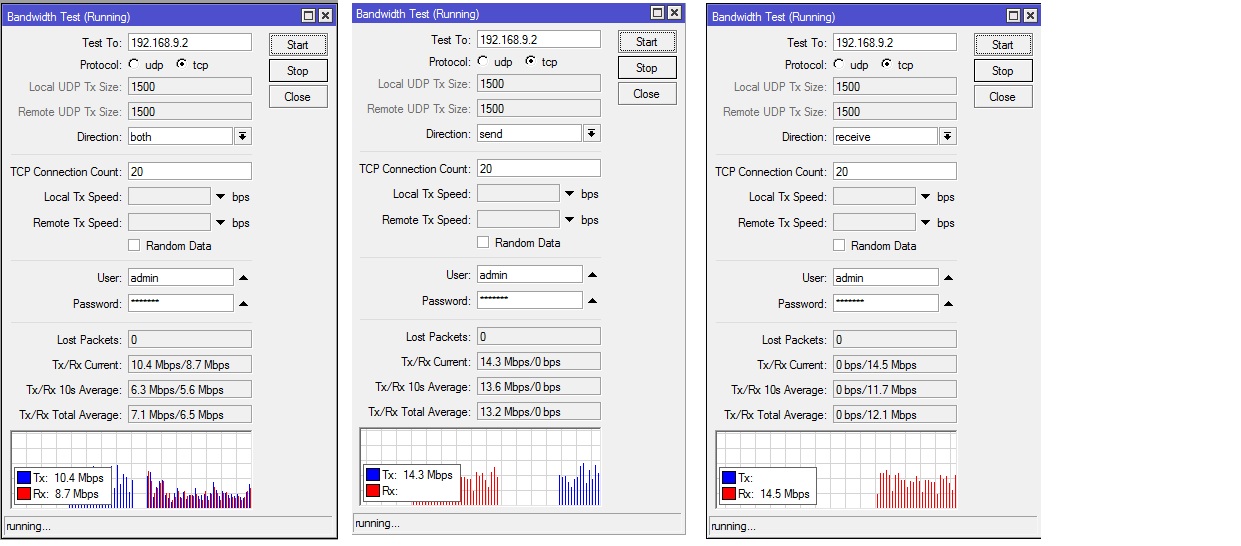Image resolution: width=1241 pixels, height=546 pixels.
Task: Collapse User field arrow in right window
Action: 949,278
